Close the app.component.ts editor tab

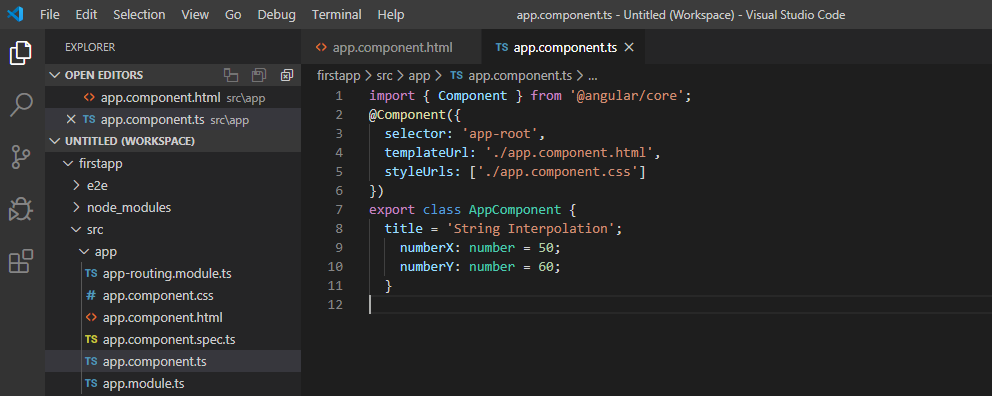pyautogui.click(x=629, y=47)
